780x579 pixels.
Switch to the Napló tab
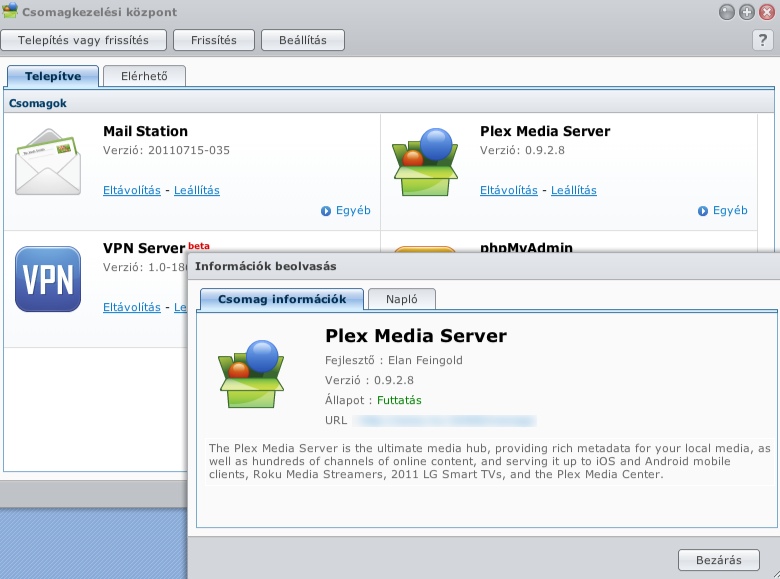pyautogui.click(x=402, y=299)
